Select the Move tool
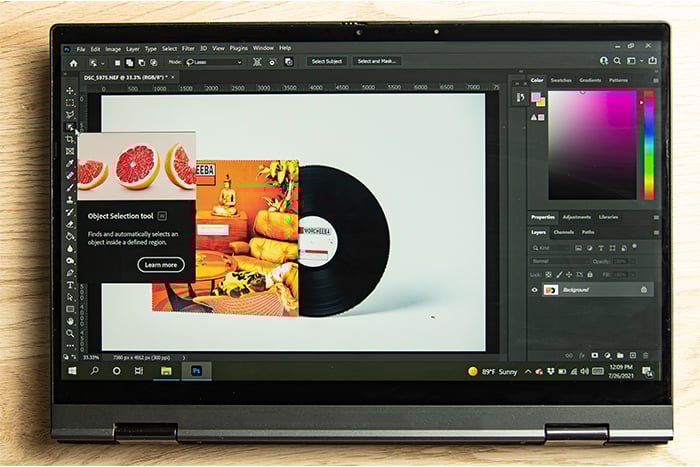The height and width of the screenshot is (467, 700). click(70, 91)
